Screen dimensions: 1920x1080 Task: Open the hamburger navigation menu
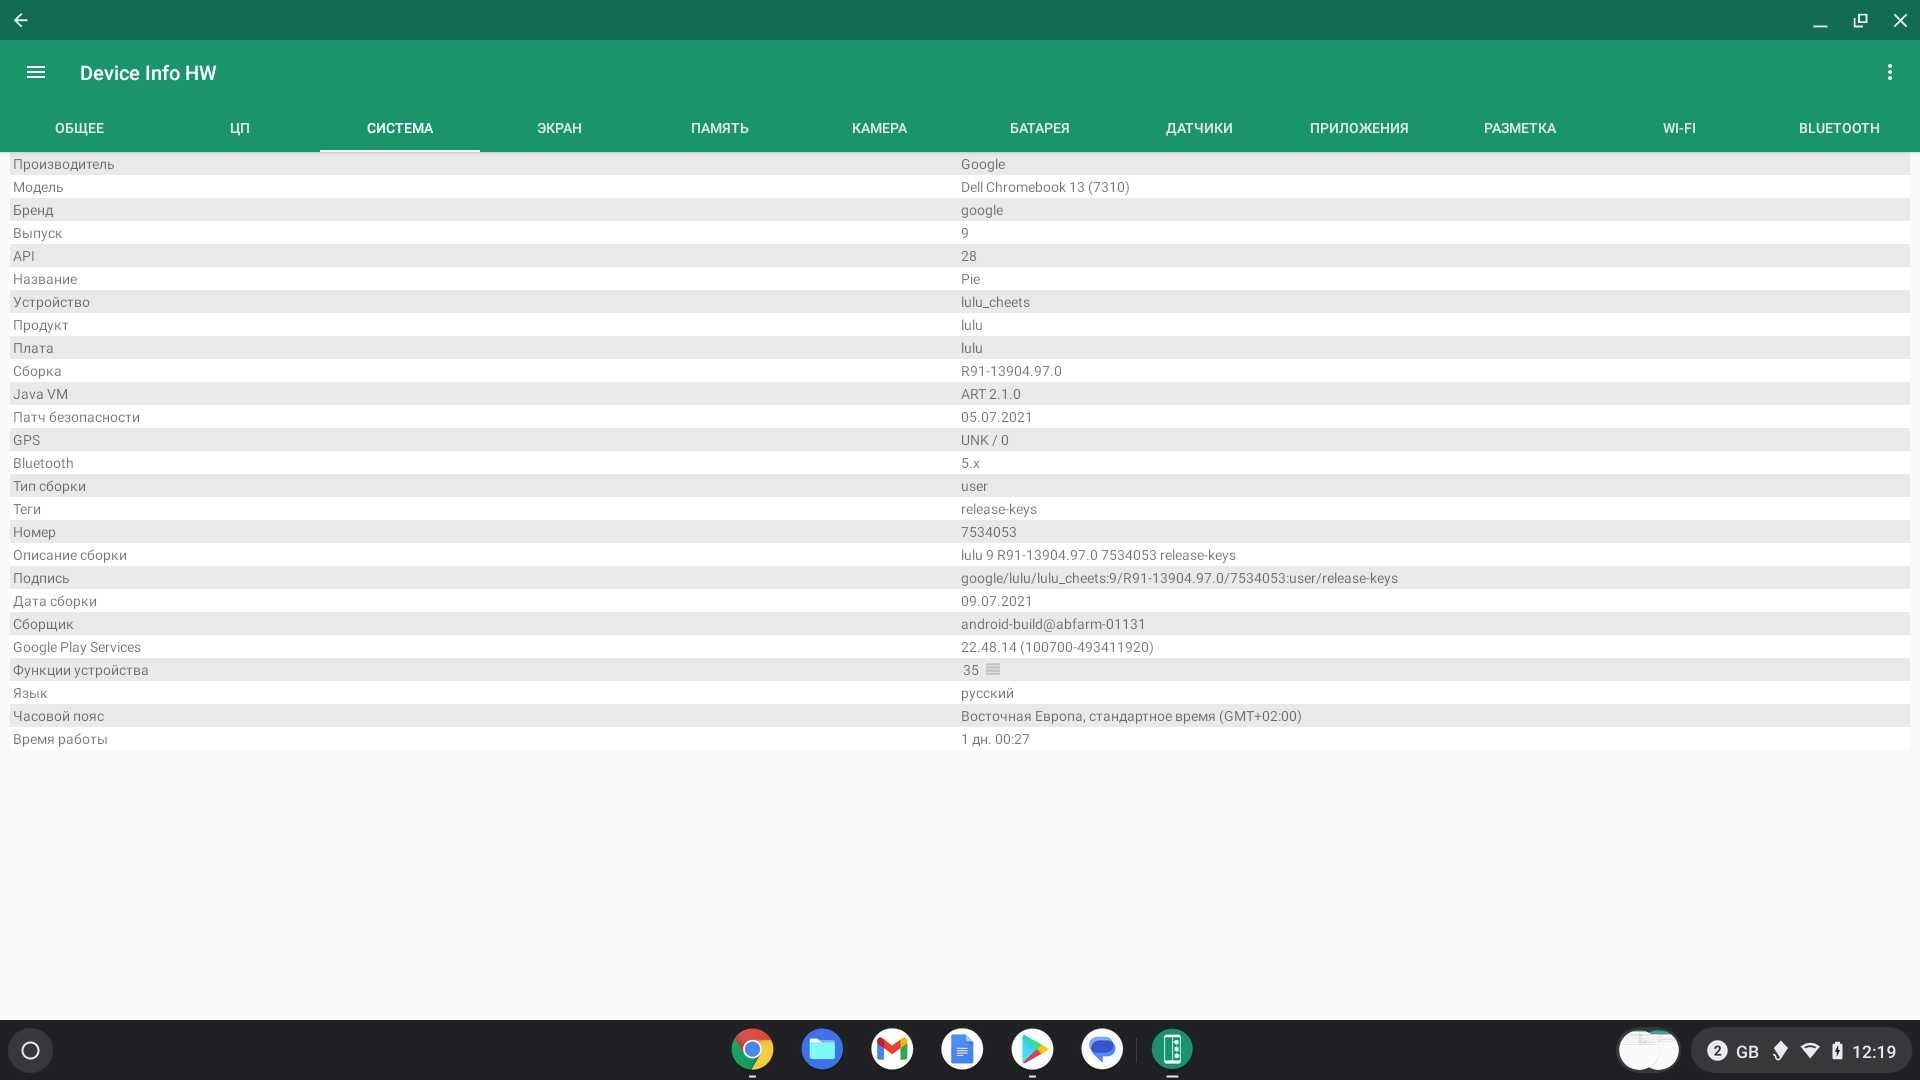point(36,72)
